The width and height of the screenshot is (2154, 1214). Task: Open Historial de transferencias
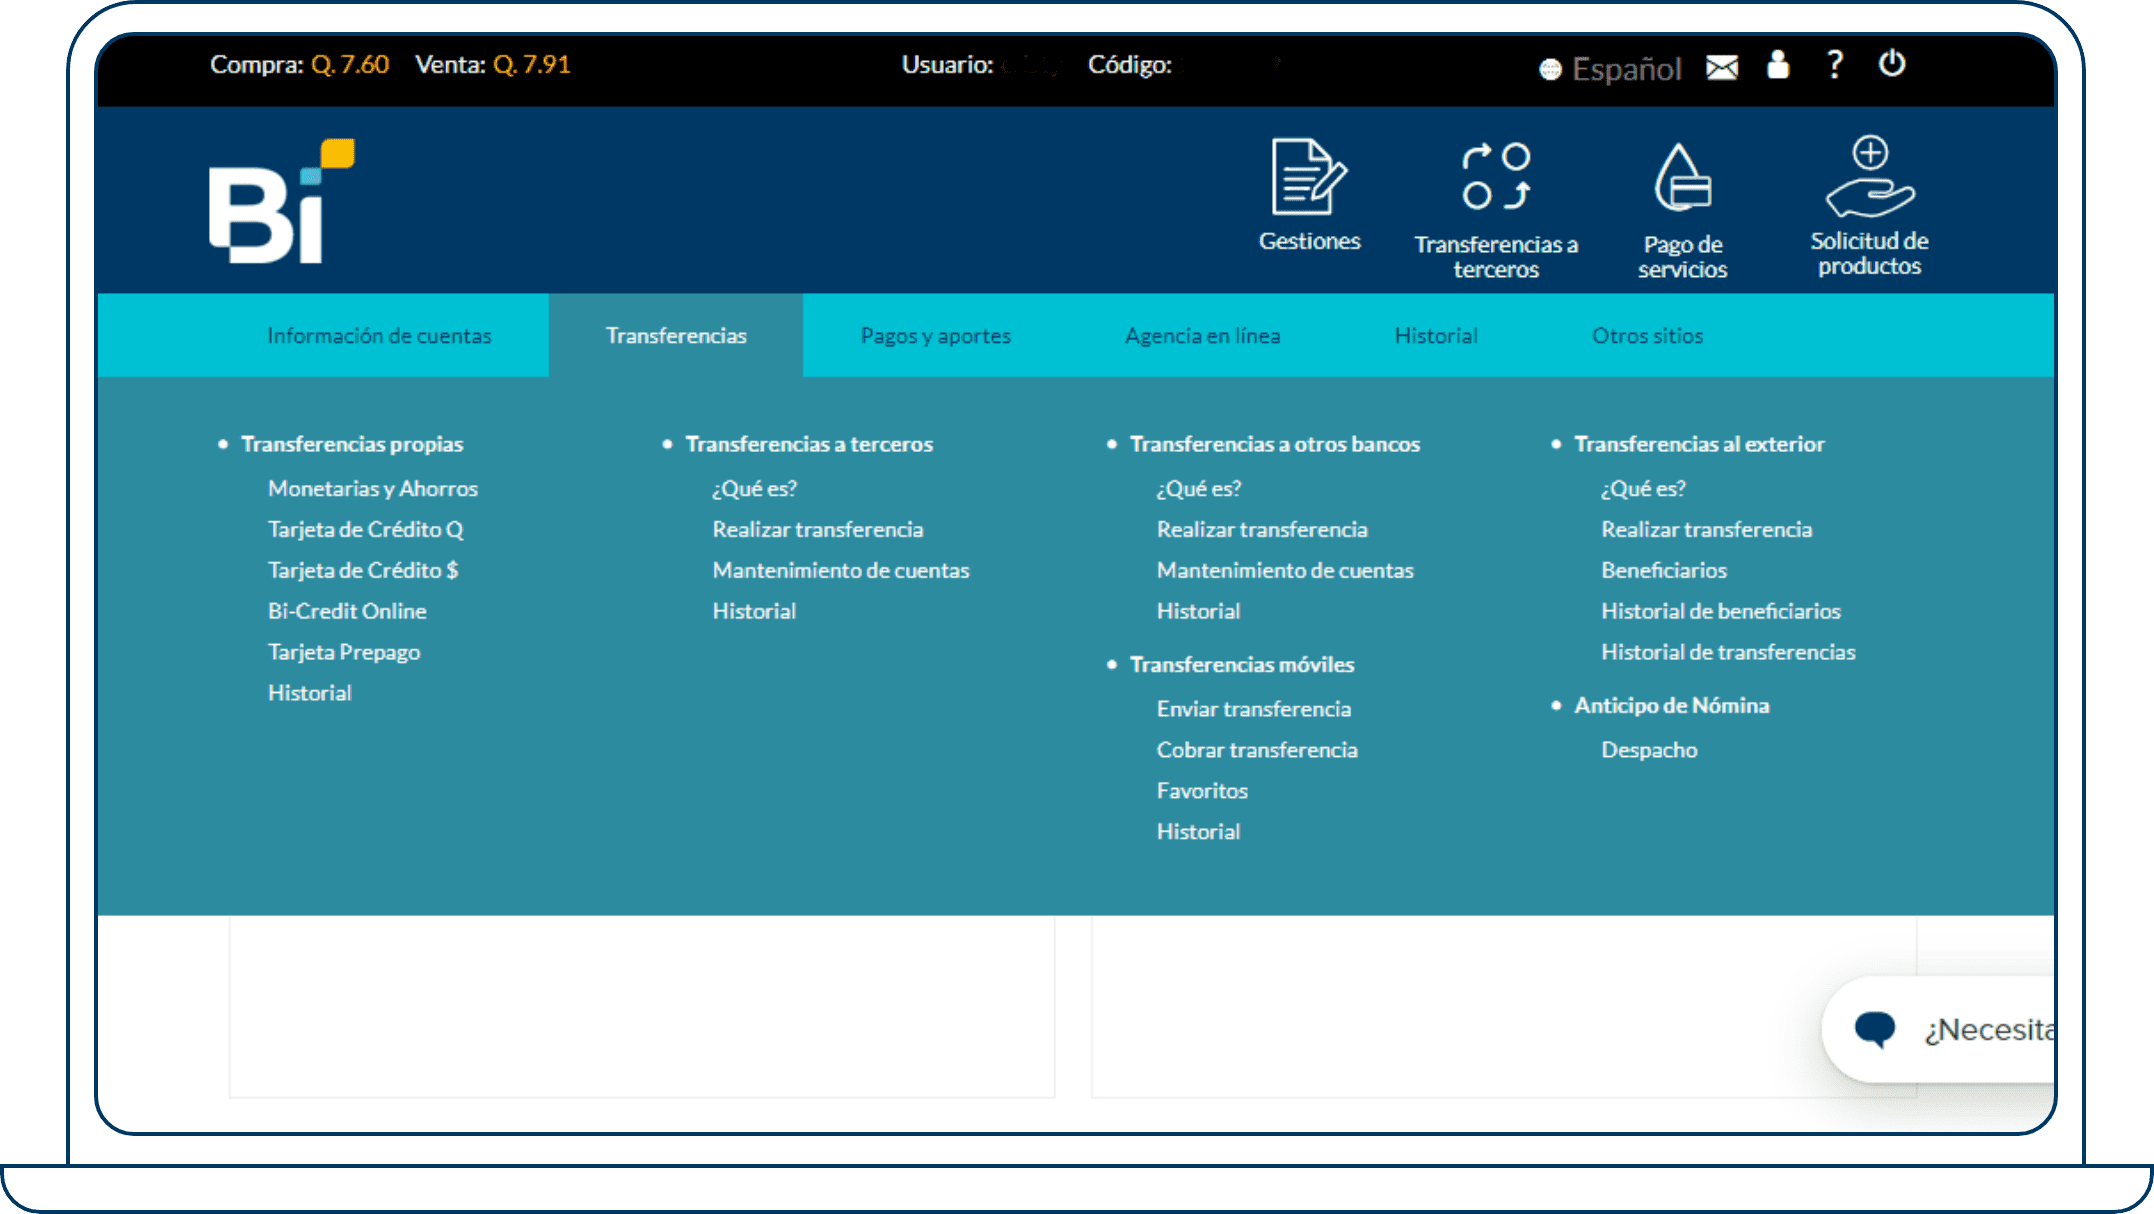[x=1728, y=653]
